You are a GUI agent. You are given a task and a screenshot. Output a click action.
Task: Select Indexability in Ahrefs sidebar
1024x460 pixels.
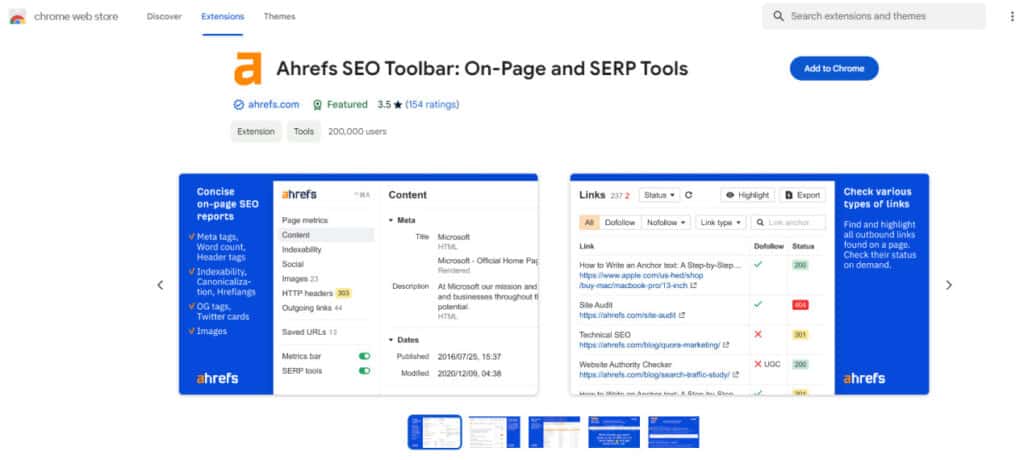(x=302, y=250)
